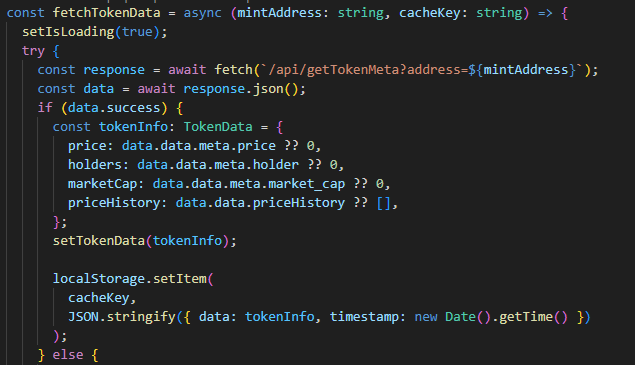The height and width of the screenshot is (365, 635).
Task: Click the holders property key
Action: 94,165
